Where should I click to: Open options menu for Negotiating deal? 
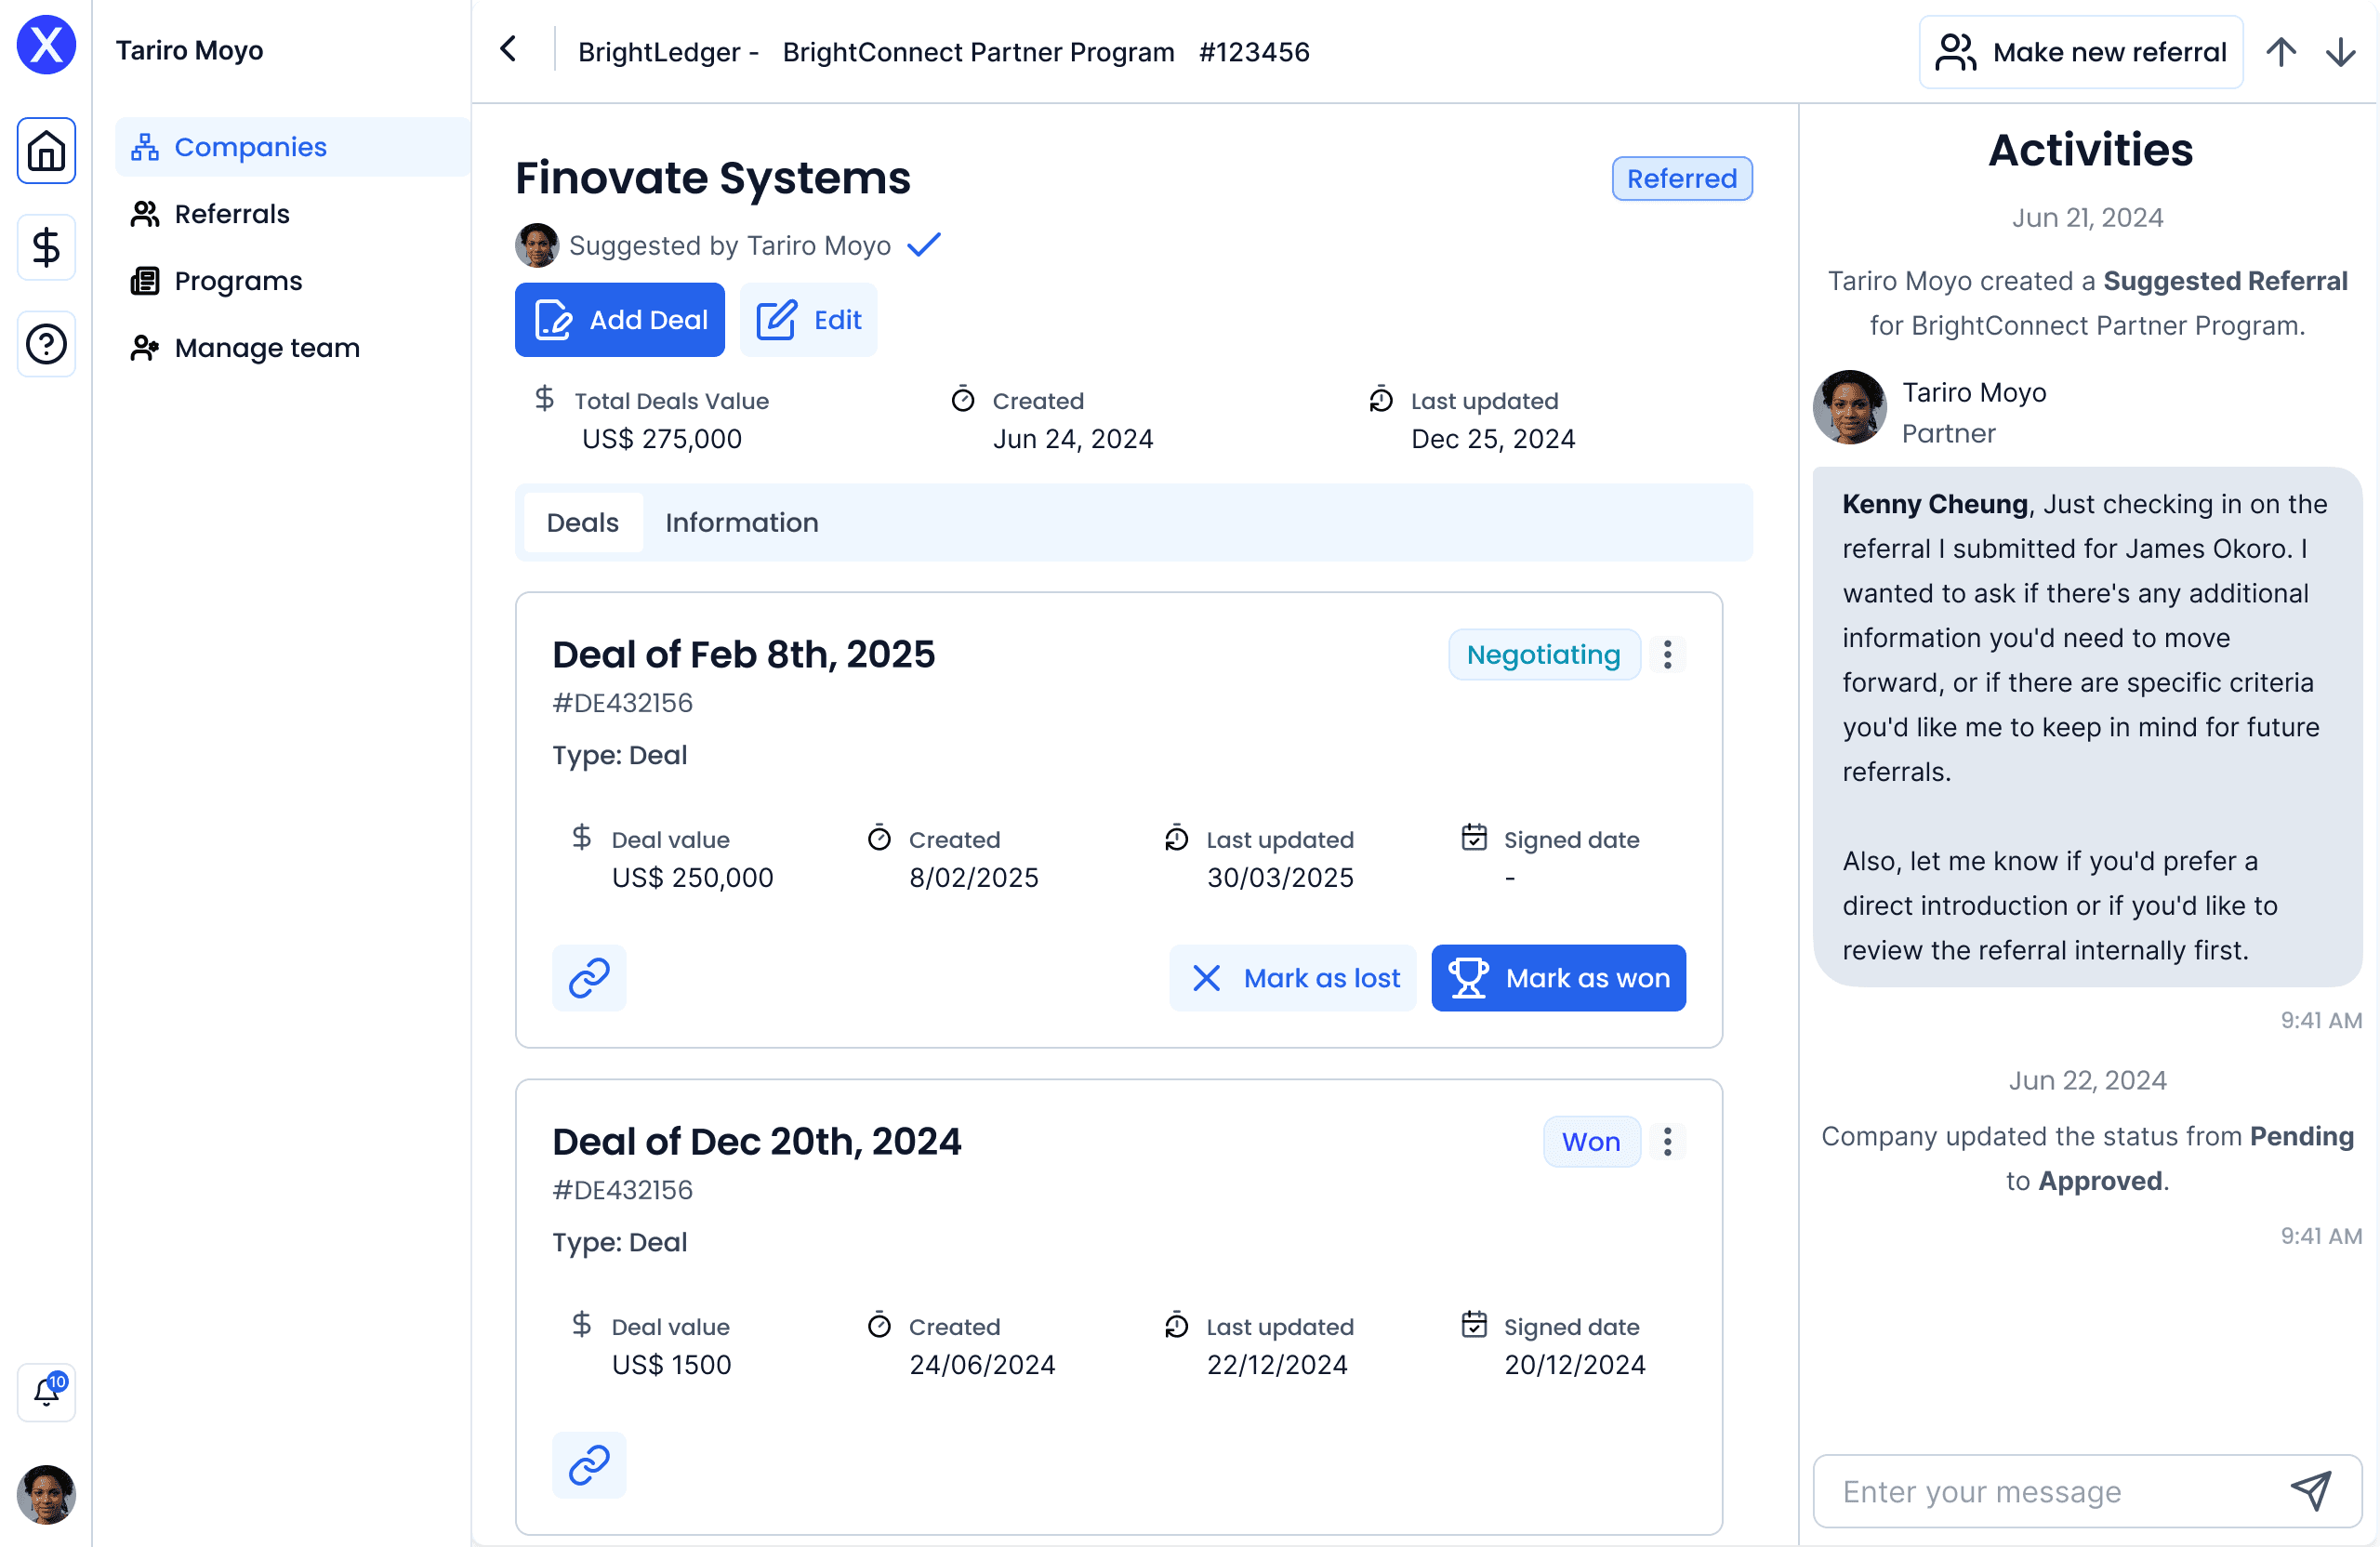(1667, 654)
